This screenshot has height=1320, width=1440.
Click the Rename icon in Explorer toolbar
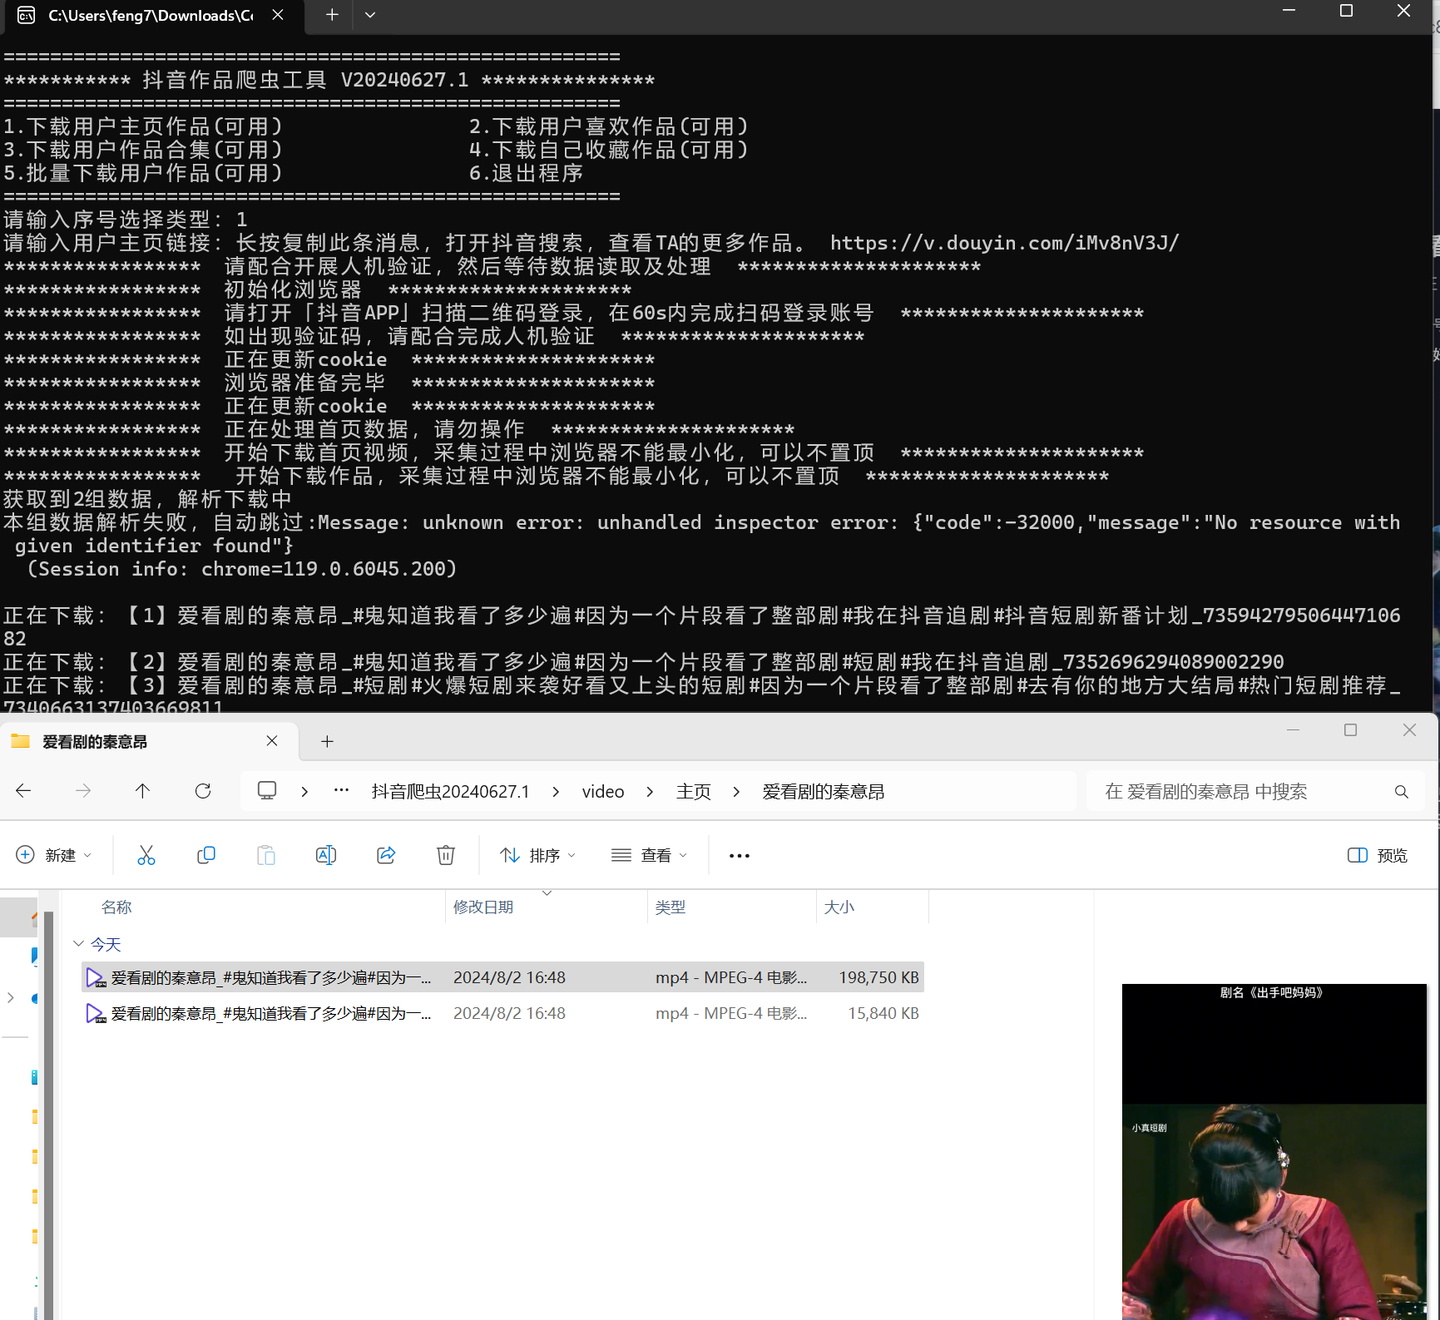point(326,855)
